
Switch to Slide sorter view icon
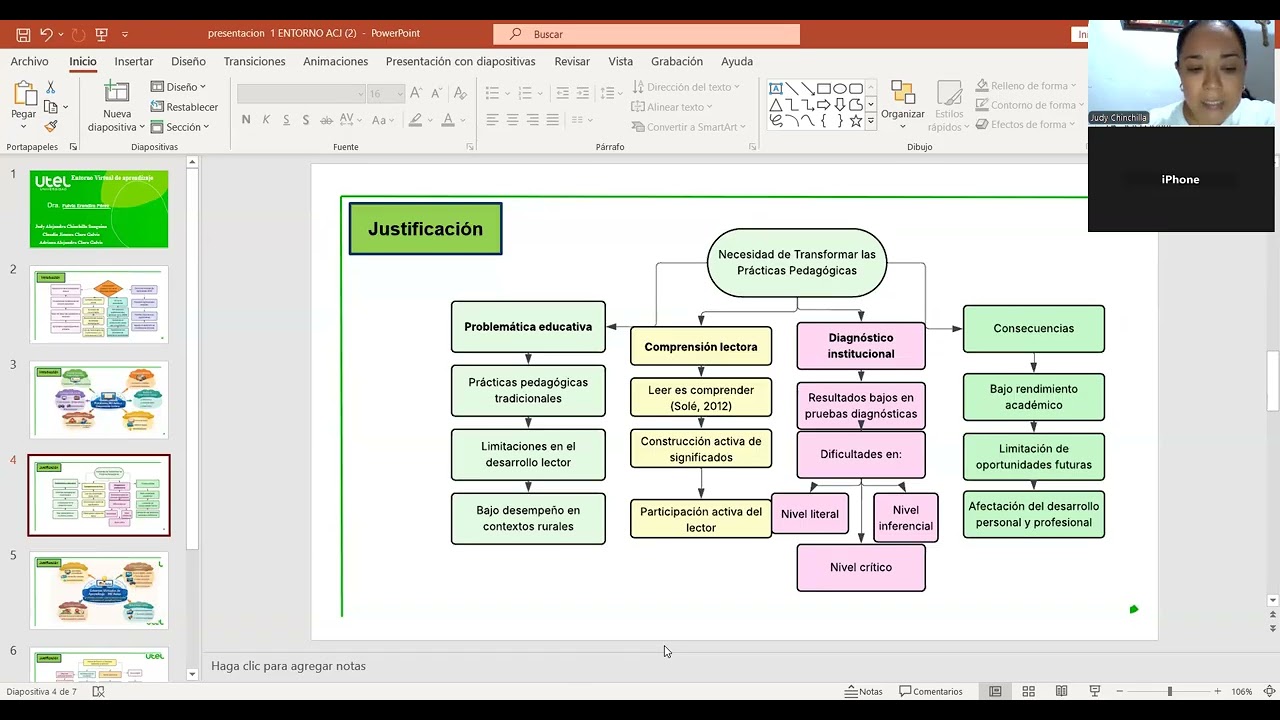click(1029, 691)
